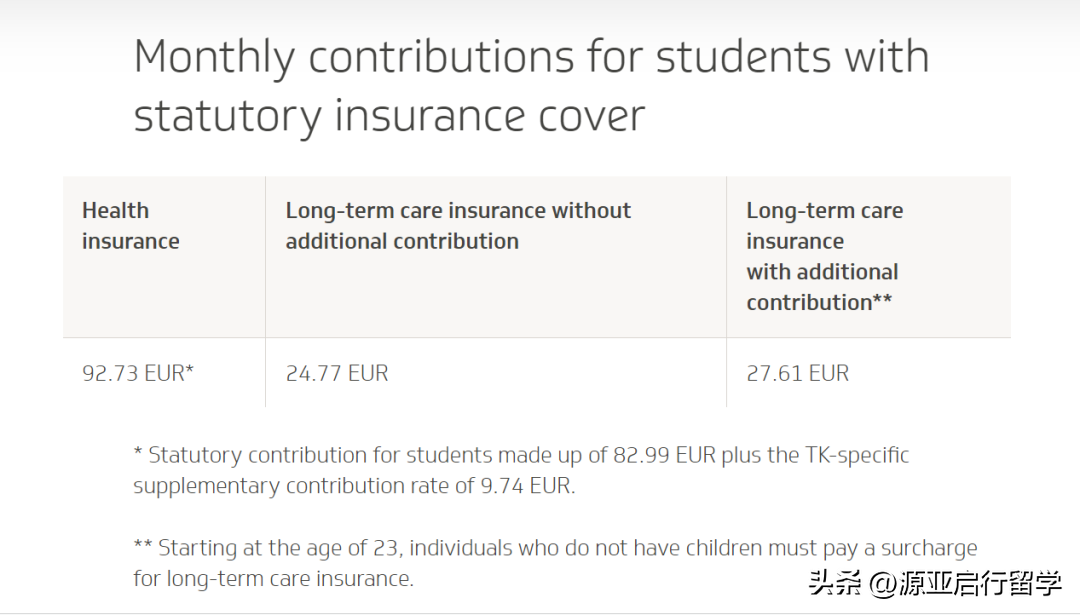The width and height of the screenshot is (1080, 615).
Task: Click the 24.77 EUR table cell
Action: (x=337, y=373)
